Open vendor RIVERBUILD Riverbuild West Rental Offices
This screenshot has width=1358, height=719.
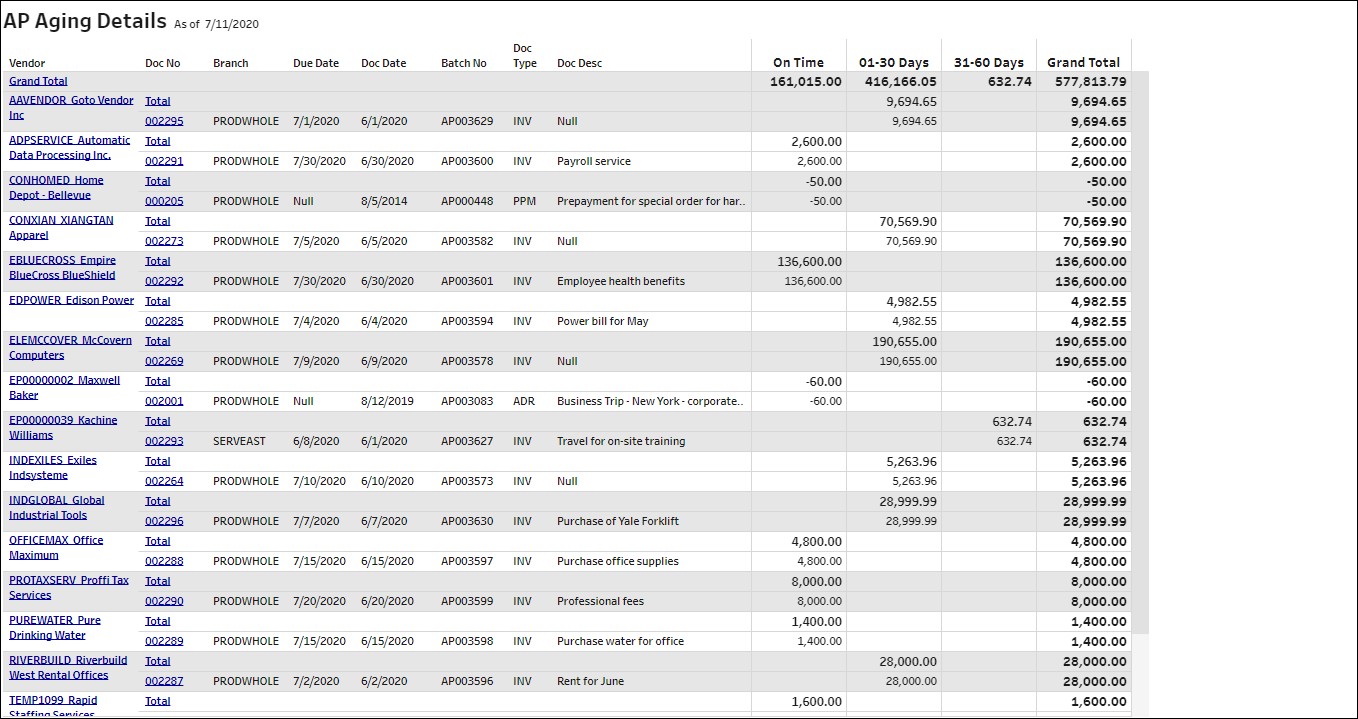tap(68, 668)
